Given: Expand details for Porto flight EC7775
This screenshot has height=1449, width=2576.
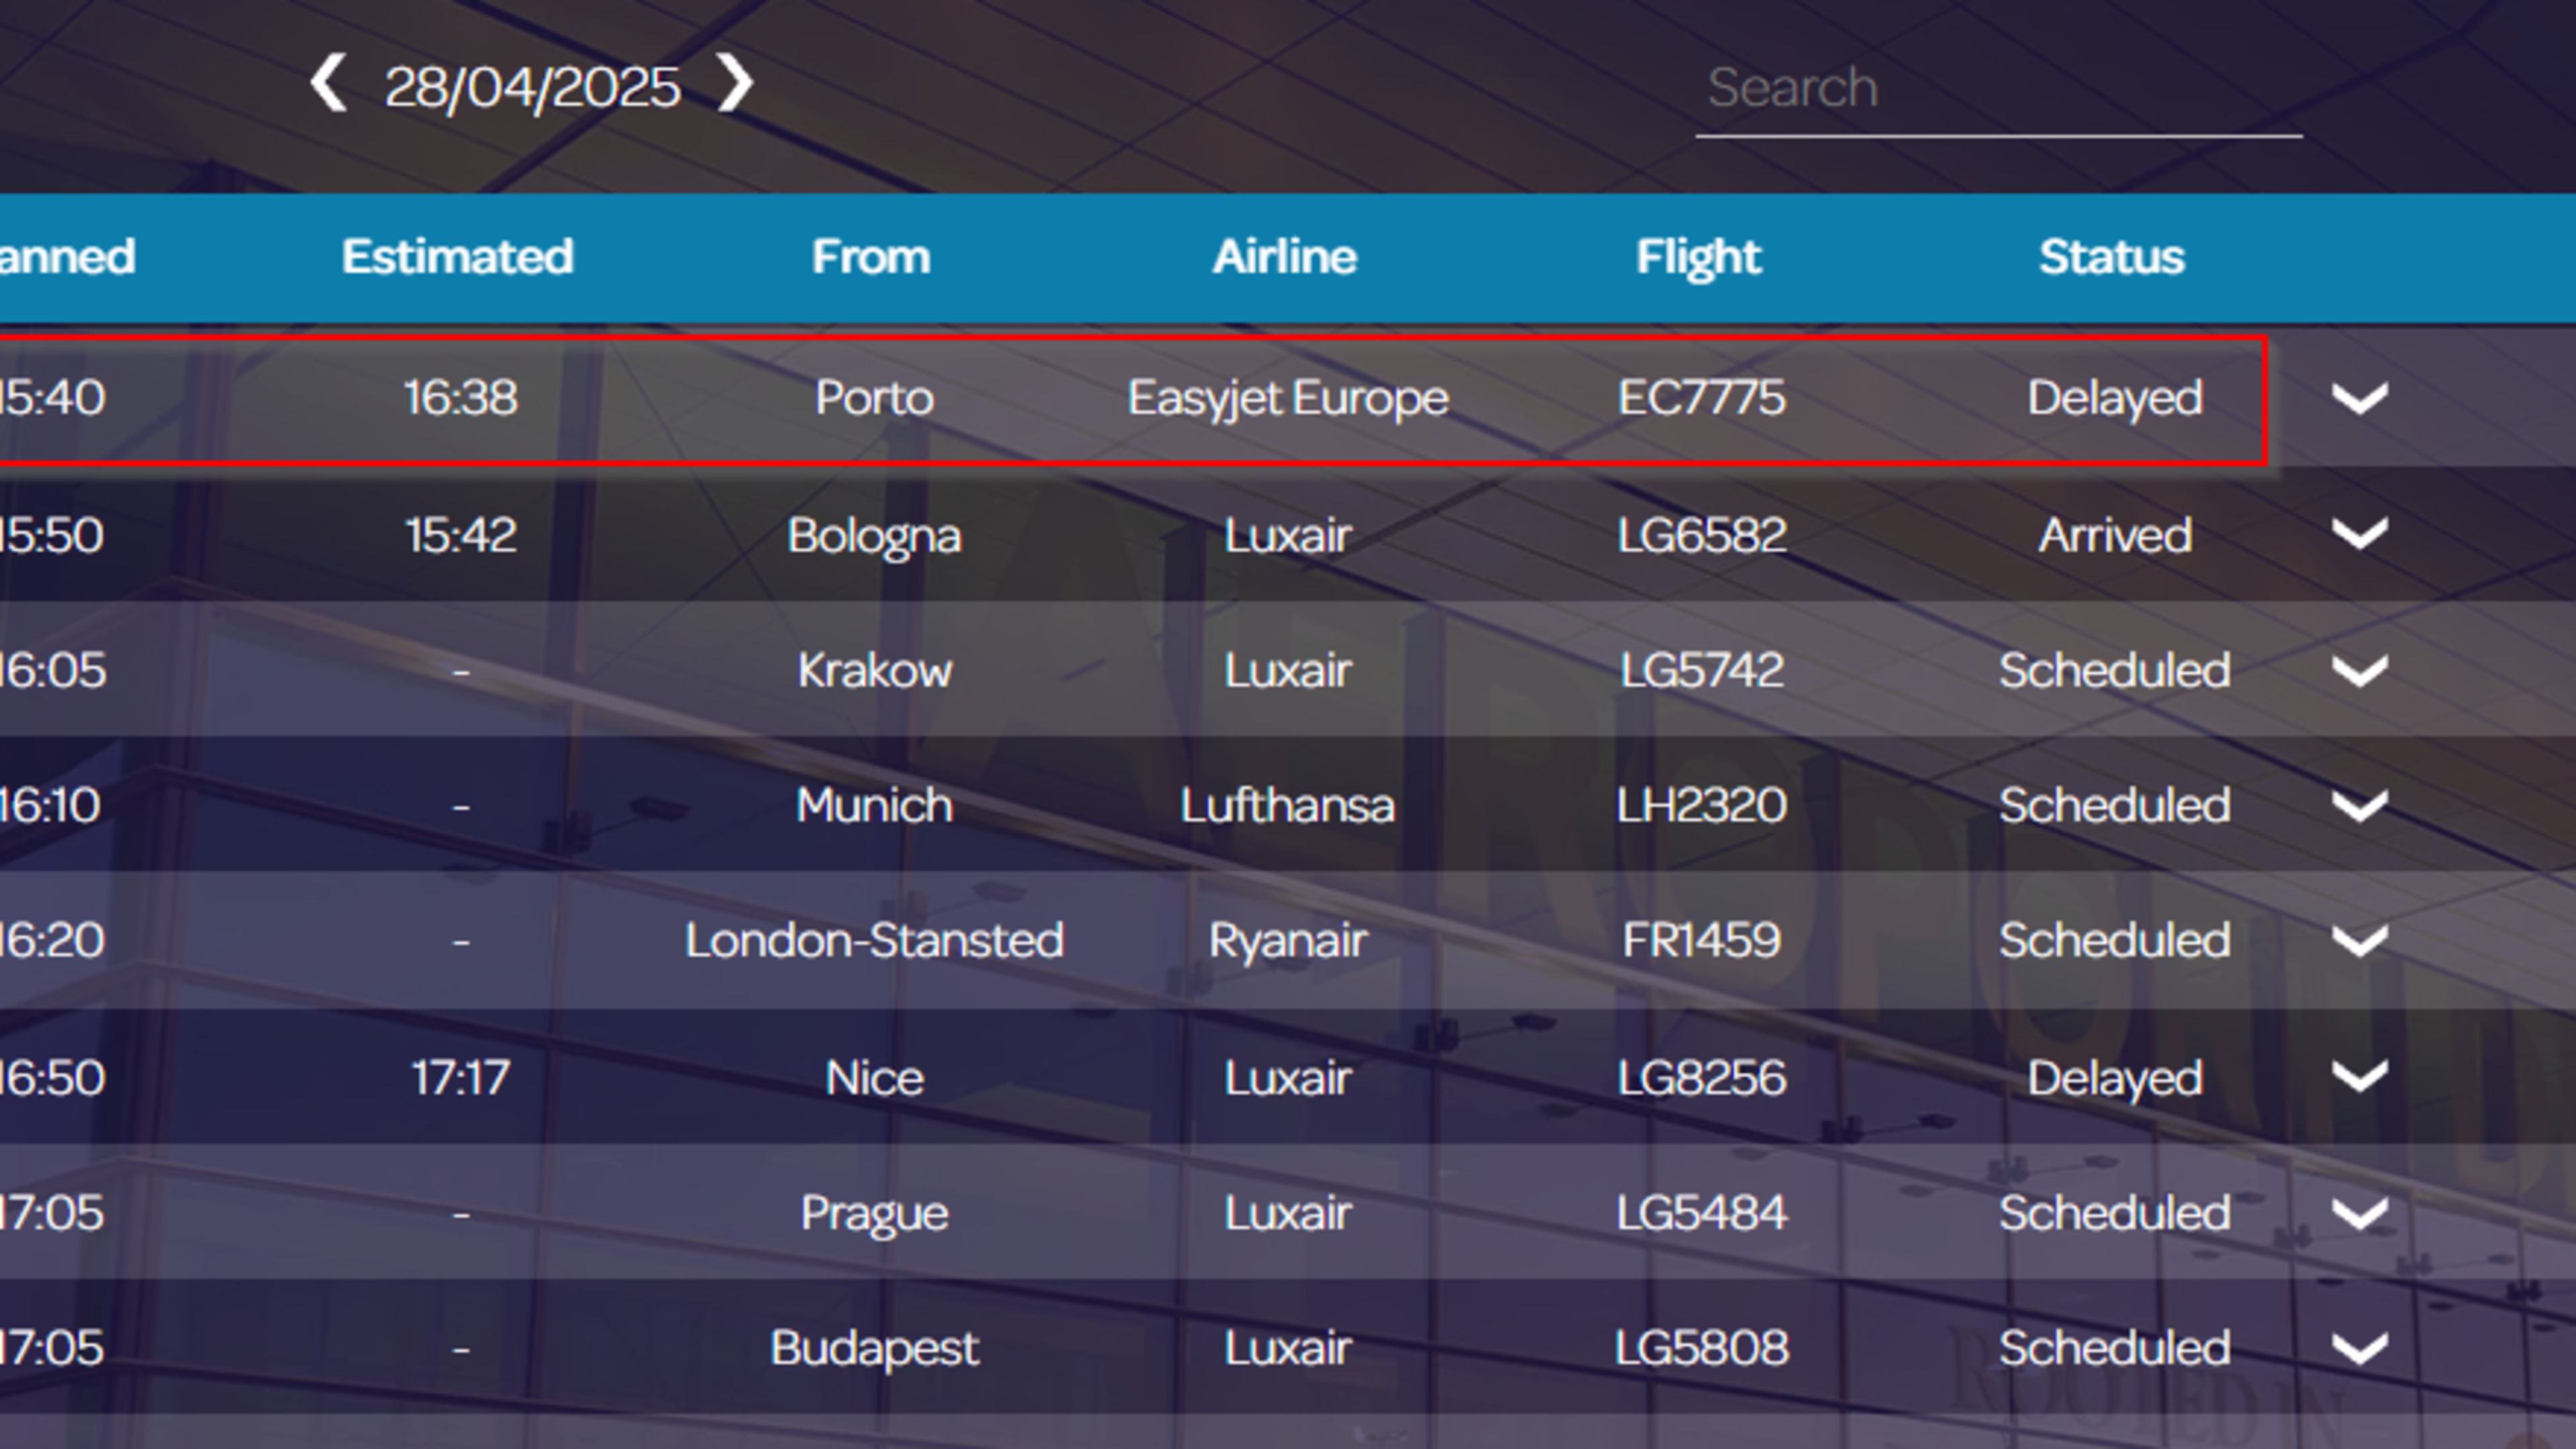Looking at the screenshot, I should coord(2360,399).
